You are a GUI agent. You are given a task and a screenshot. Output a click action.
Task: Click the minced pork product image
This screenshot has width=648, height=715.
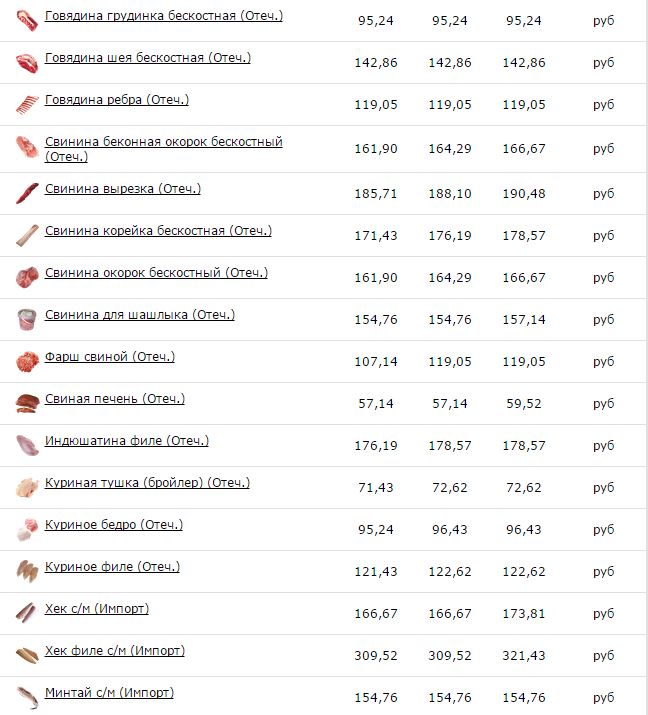coord(27,362)
